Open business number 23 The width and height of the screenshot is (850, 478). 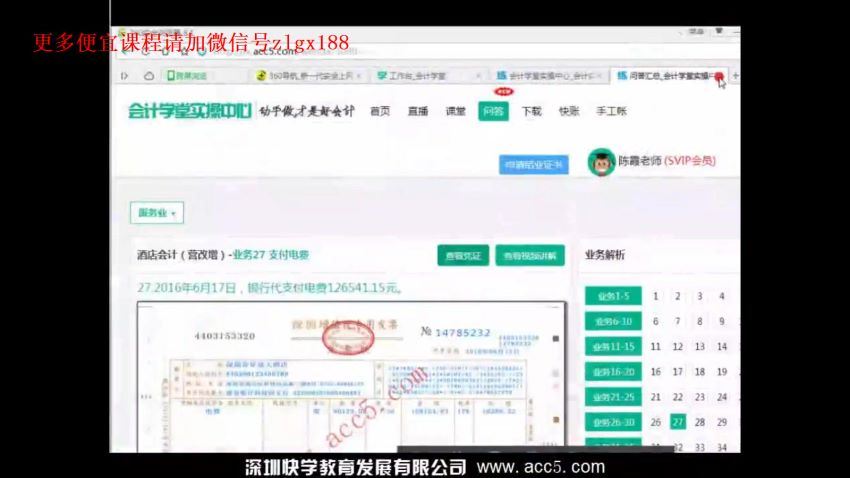[700, 397]
